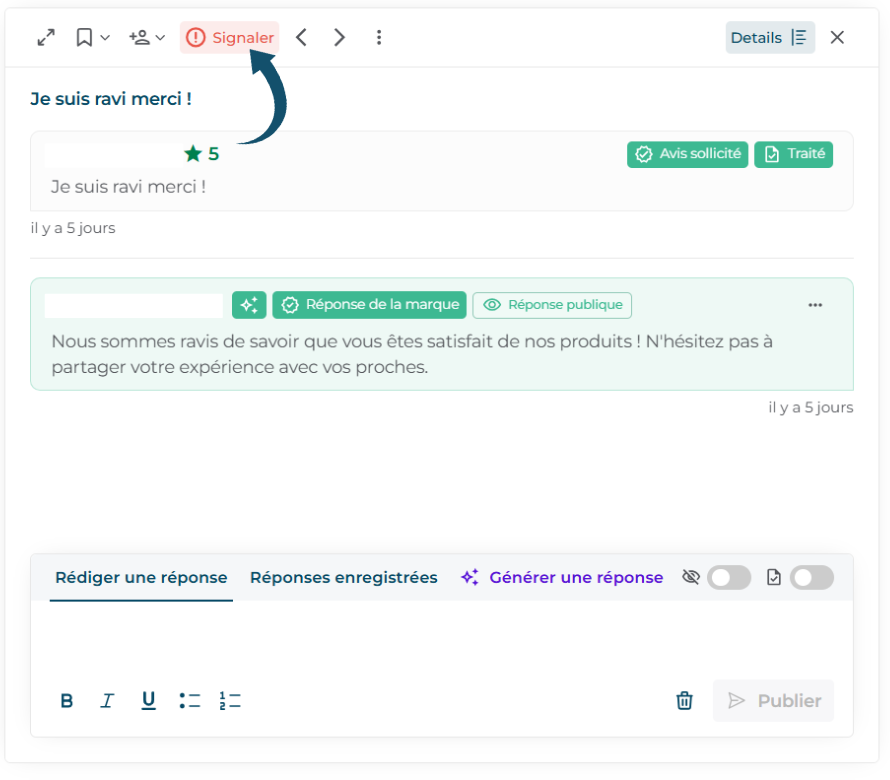Apply bold formatting in reply editor

coord(67,701)
